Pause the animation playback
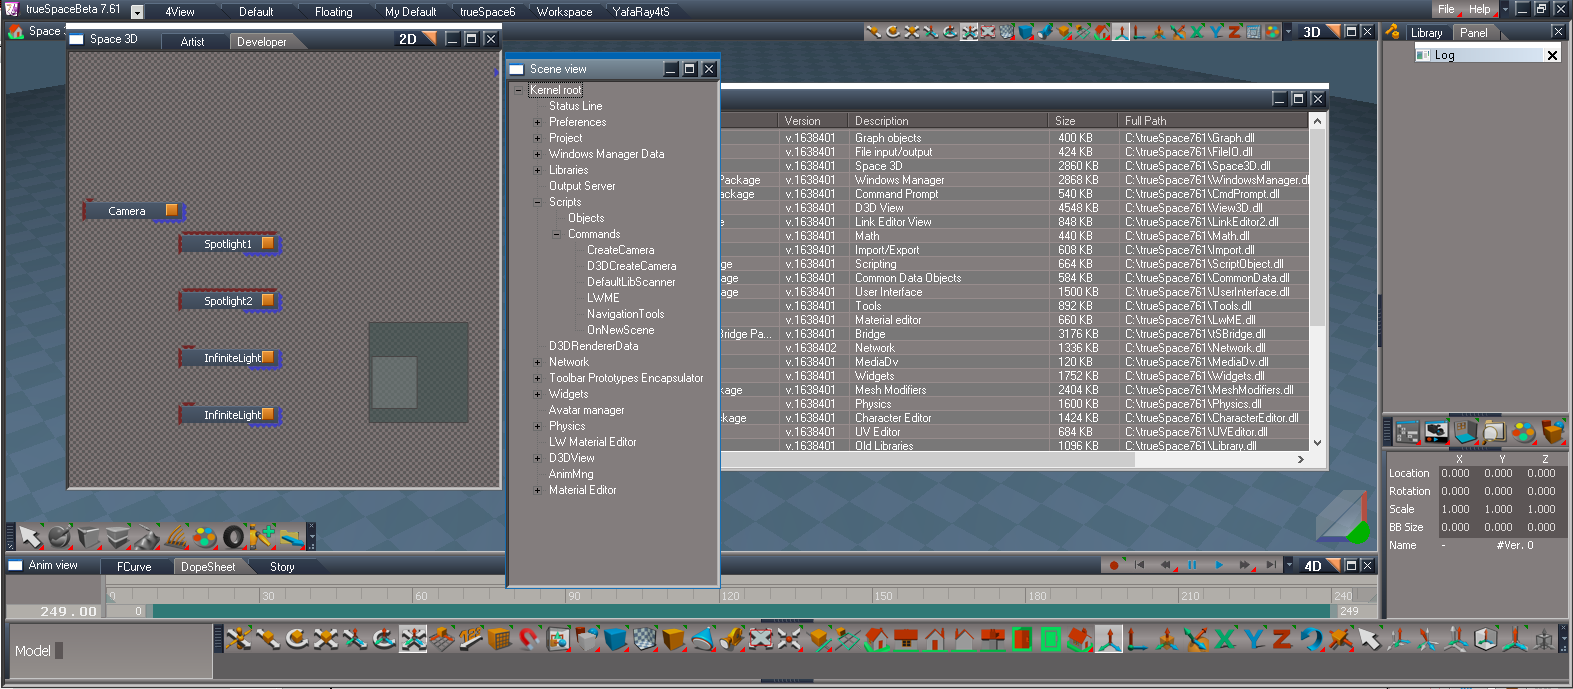Image resolution: width=1573 pixels, height=689 pixels. point(1192,565)
